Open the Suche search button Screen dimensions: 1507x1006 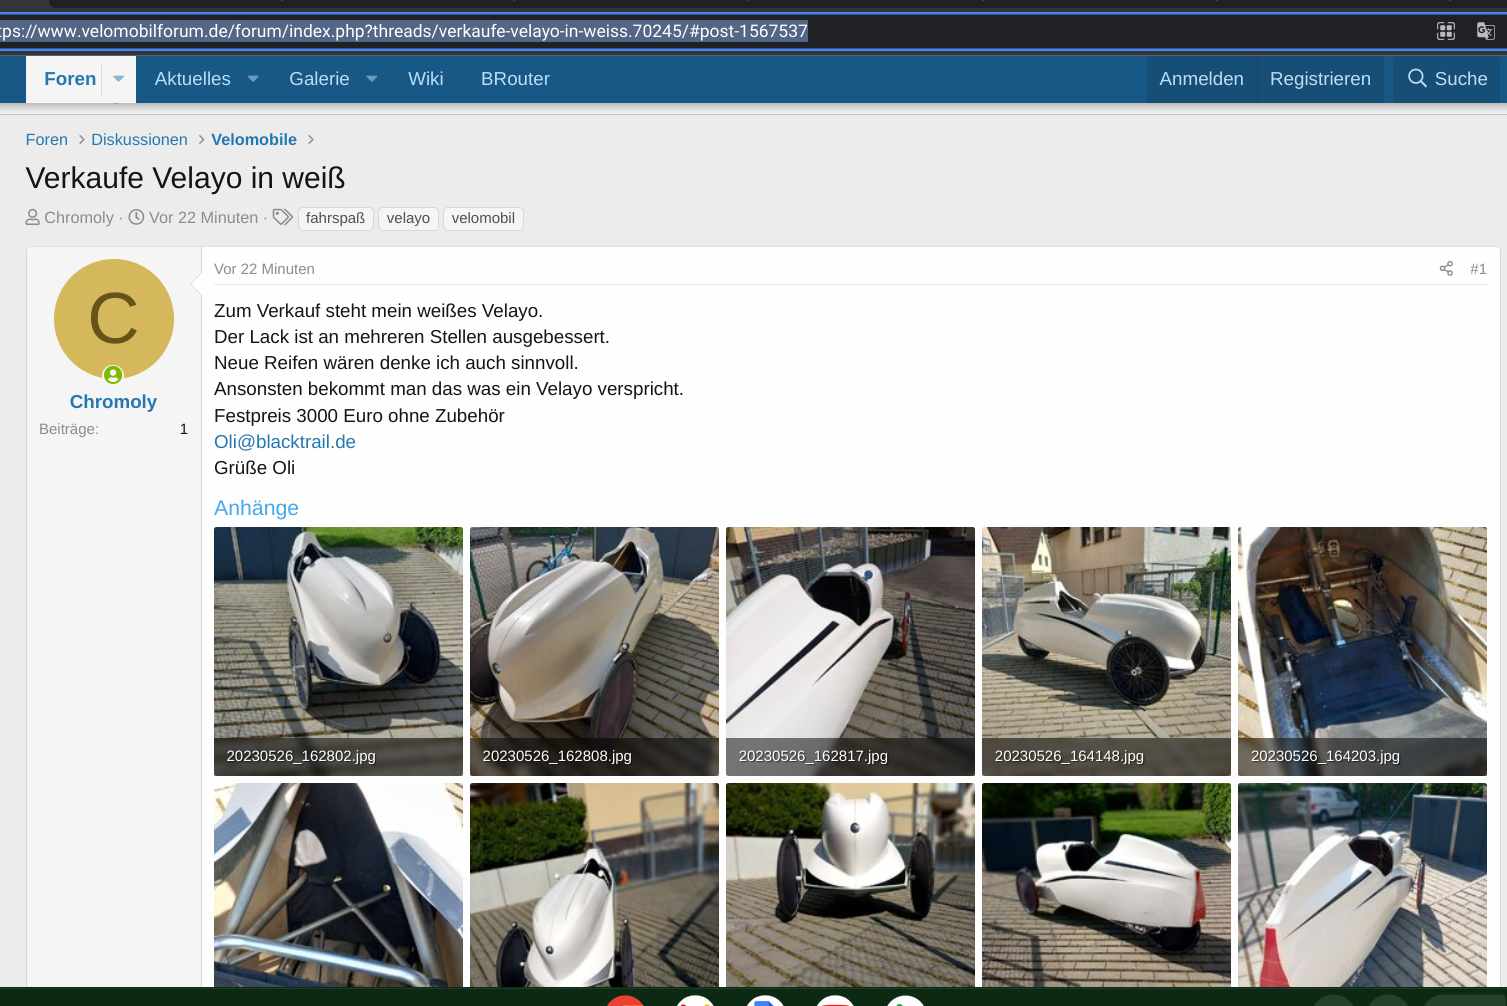point(1447,79)
